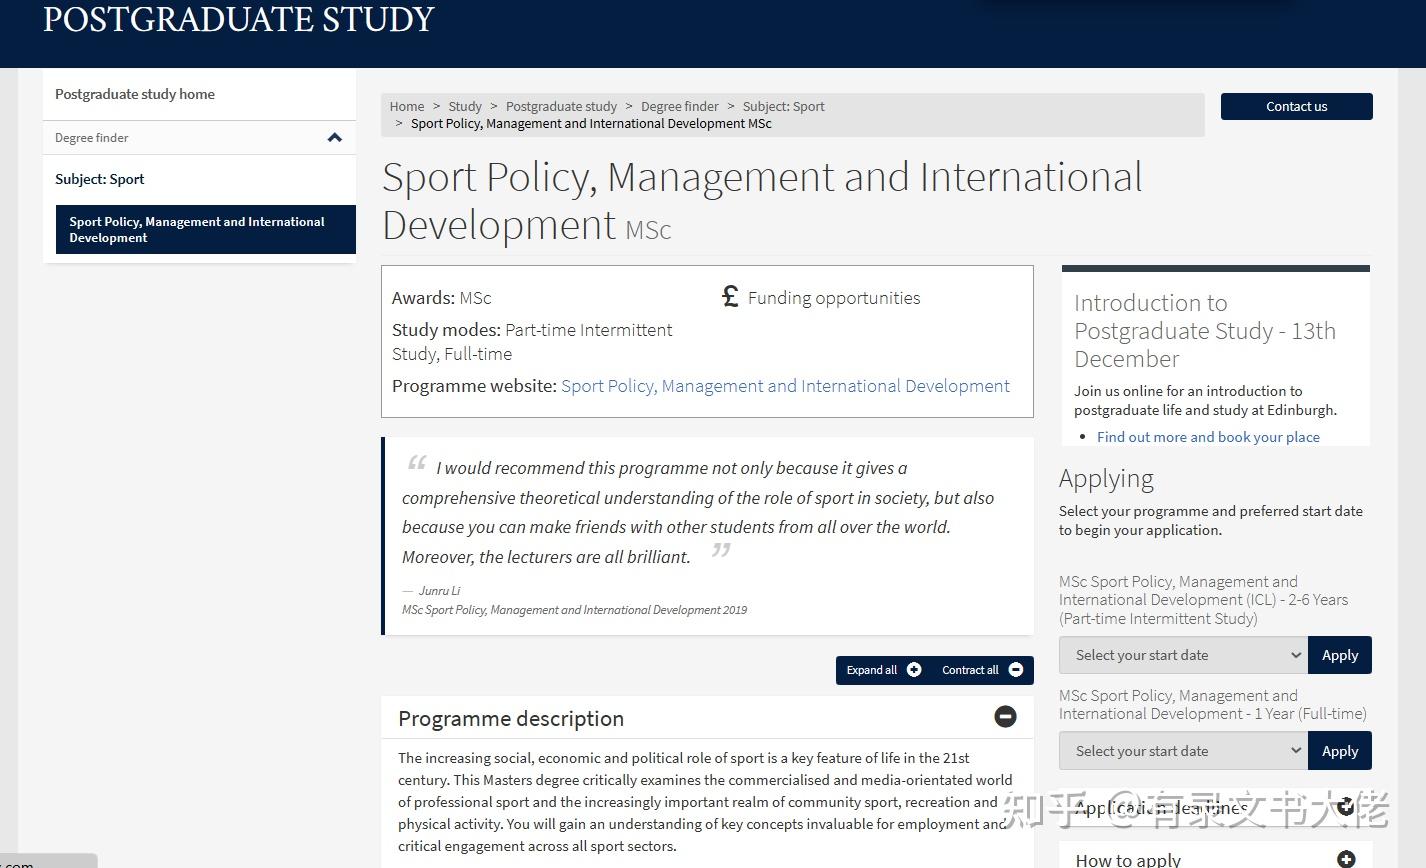Open Subject: Sport breadcrumb link

coord(784,106)
